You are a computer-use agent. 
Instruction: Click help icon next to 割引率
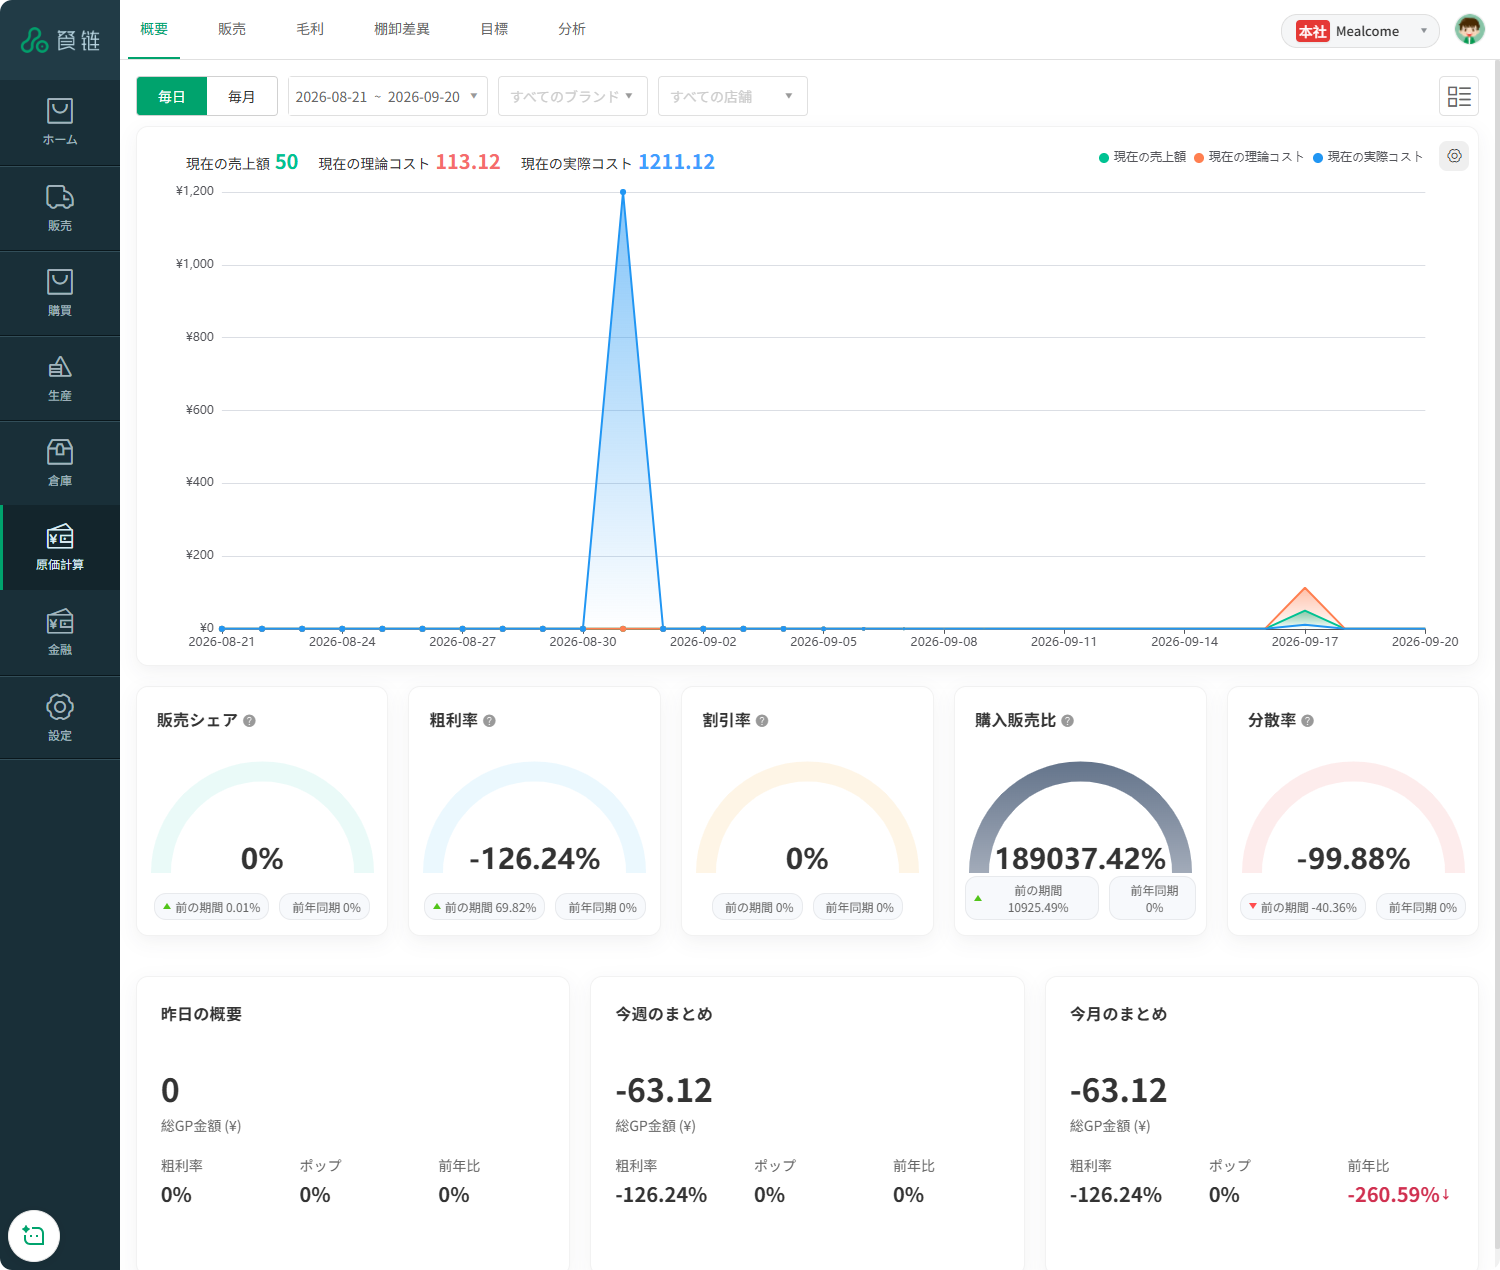pyautogui.click(x=762, y=721)
